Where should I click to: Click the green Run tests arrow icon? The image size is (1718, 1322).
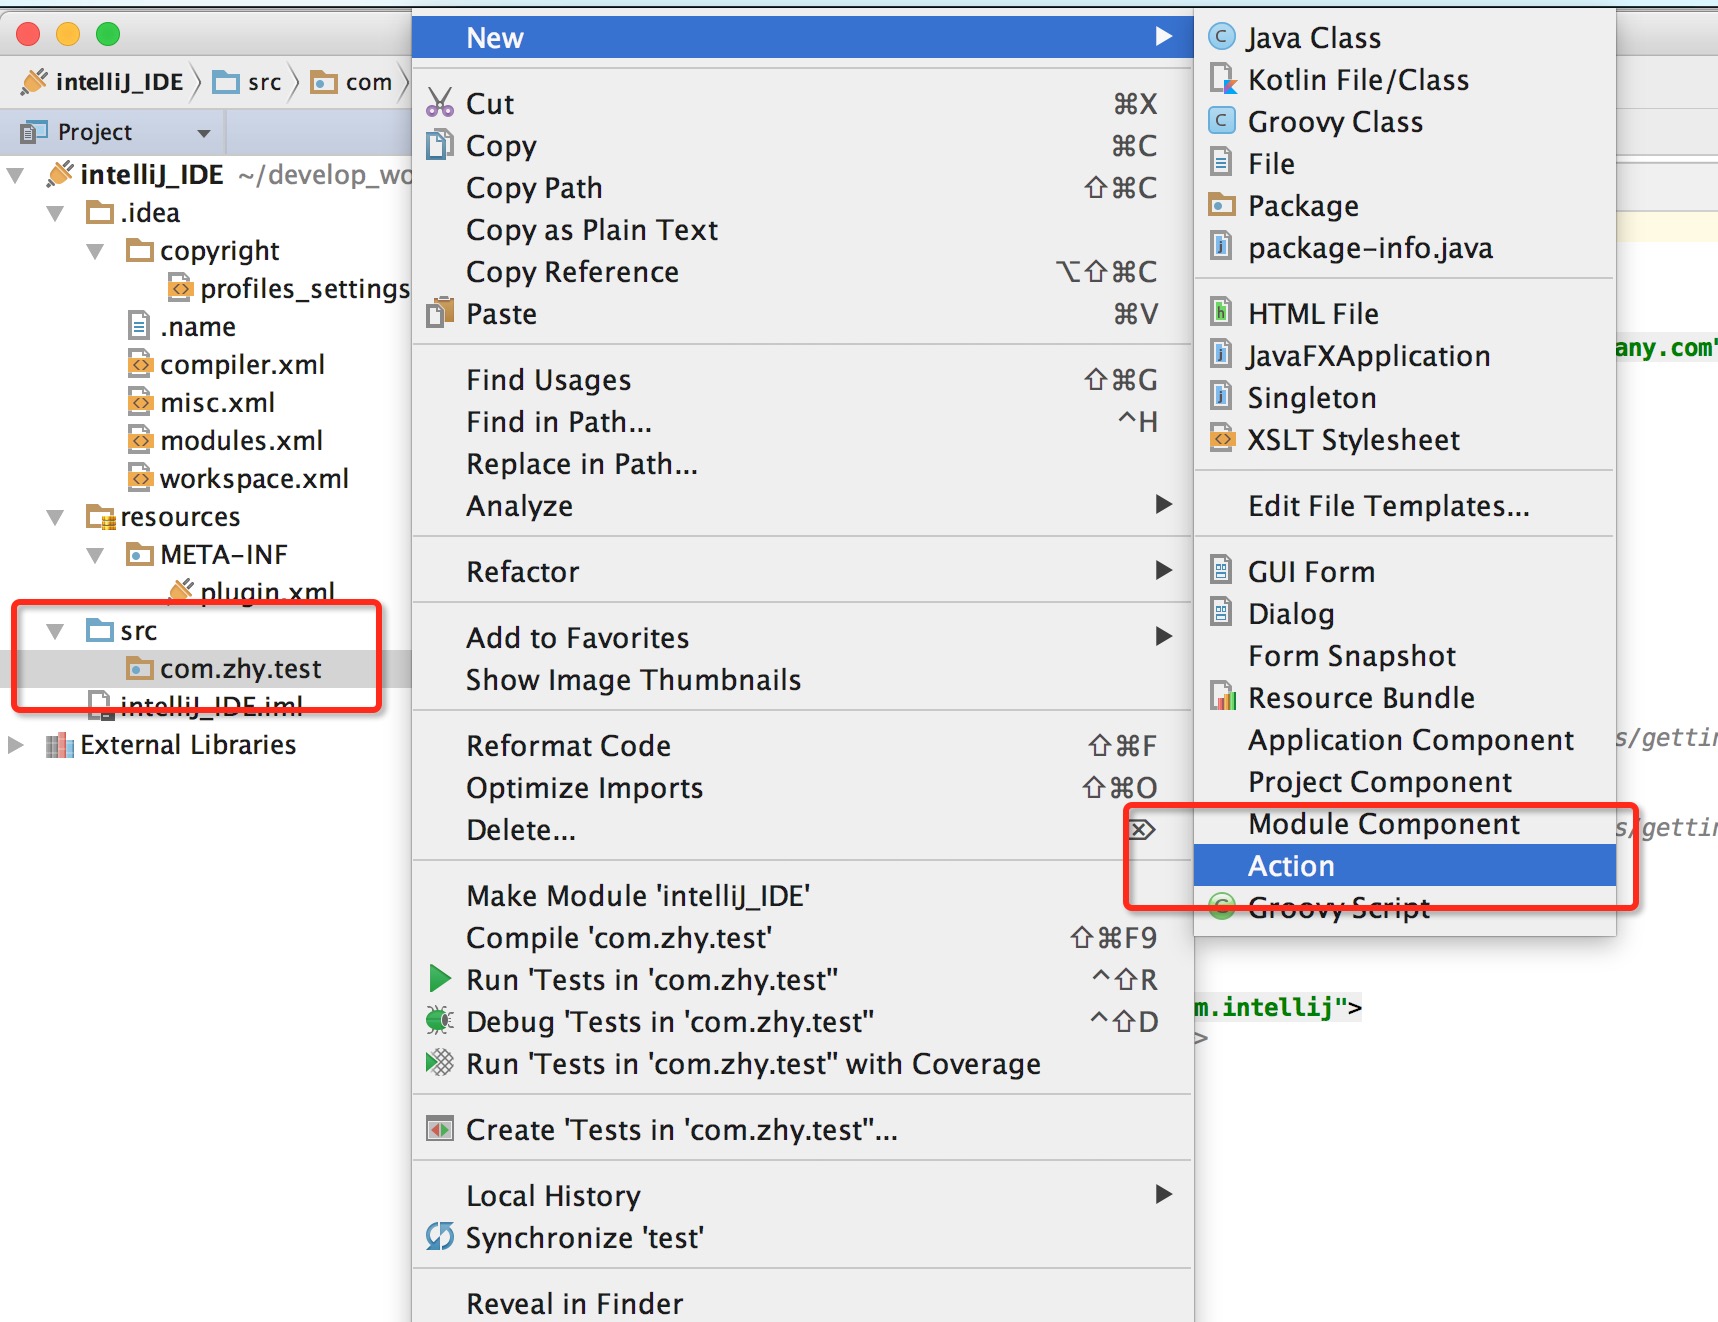[439, 979]
